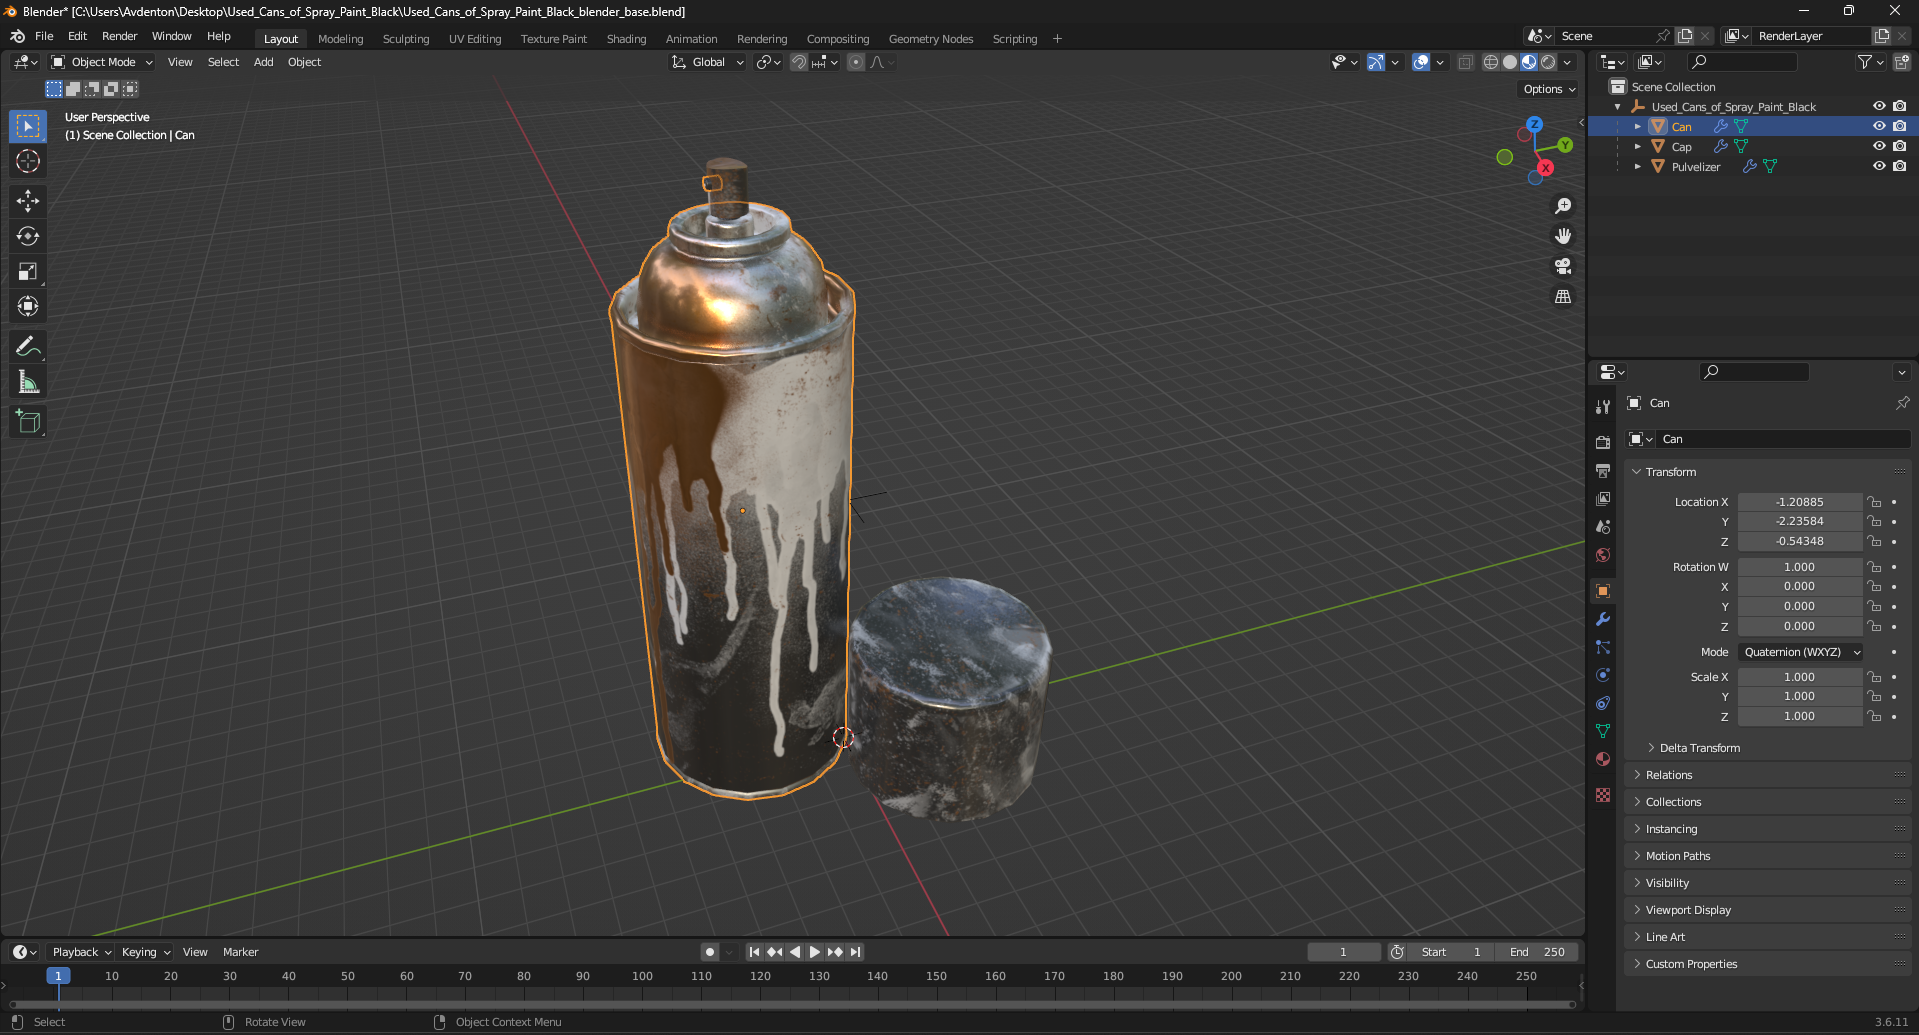1919x1035 pixels.
Task: Hide the Can object in viewport
Action: (1879, 126)
